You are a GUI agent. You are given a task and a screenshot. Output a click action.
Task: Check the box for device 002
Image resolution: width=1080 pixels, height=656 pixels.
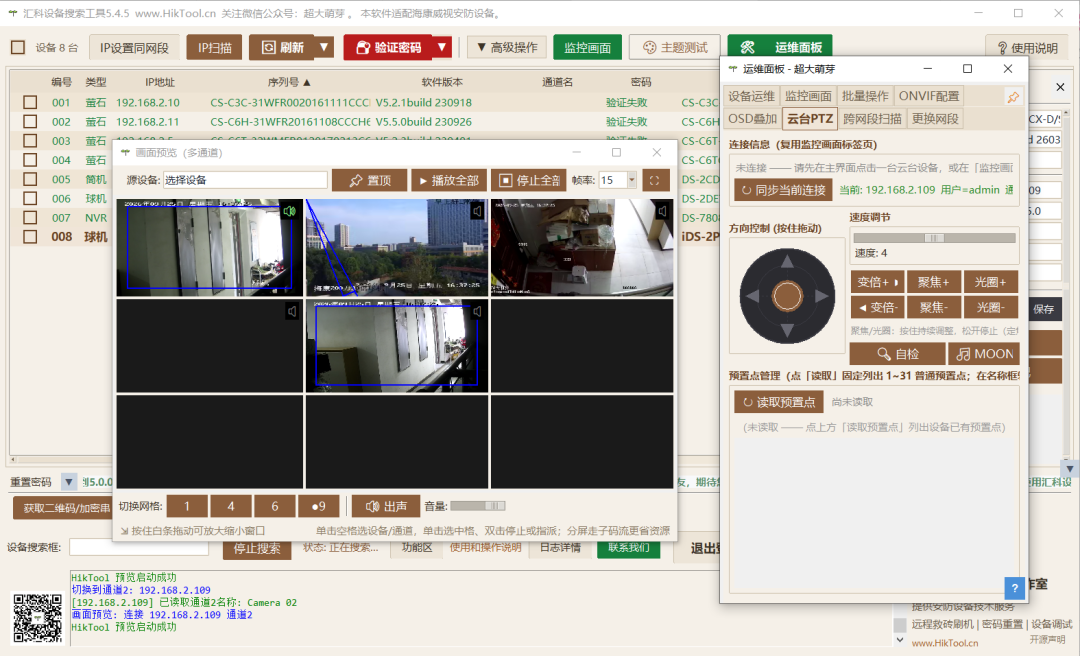click(30, 121)
